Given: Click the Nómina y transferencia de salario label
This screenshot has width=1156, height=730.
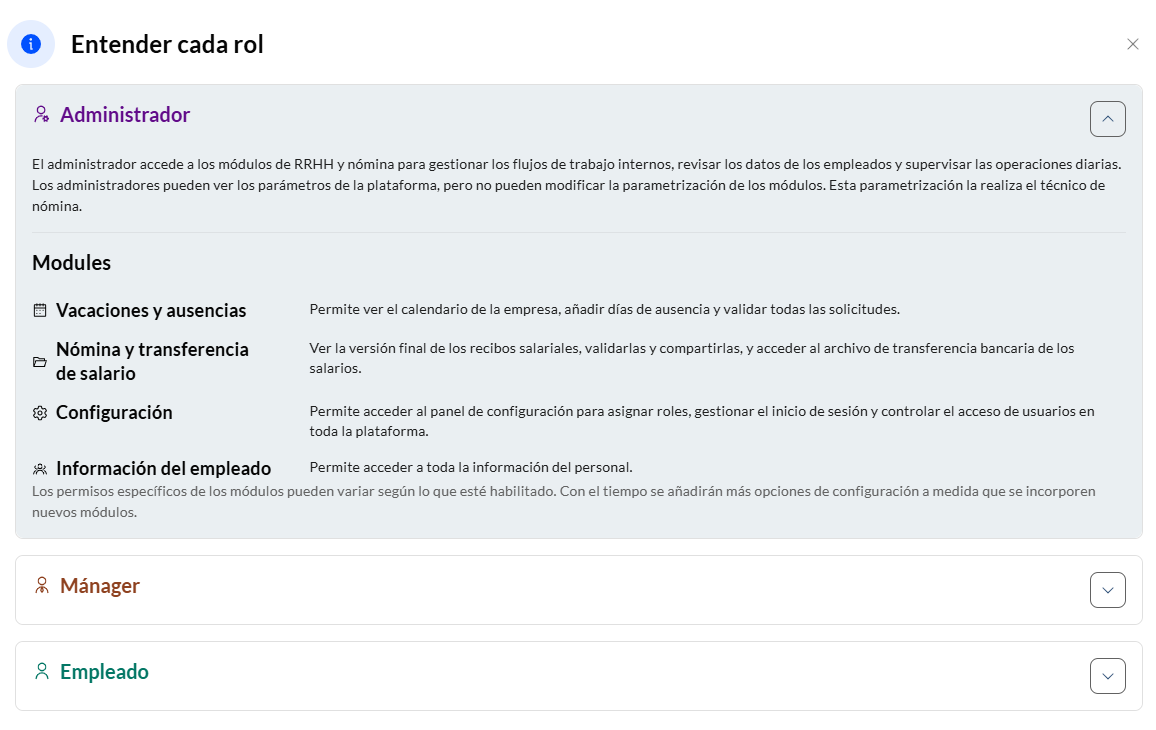Looking at the screenshot, I should [152, 361].
